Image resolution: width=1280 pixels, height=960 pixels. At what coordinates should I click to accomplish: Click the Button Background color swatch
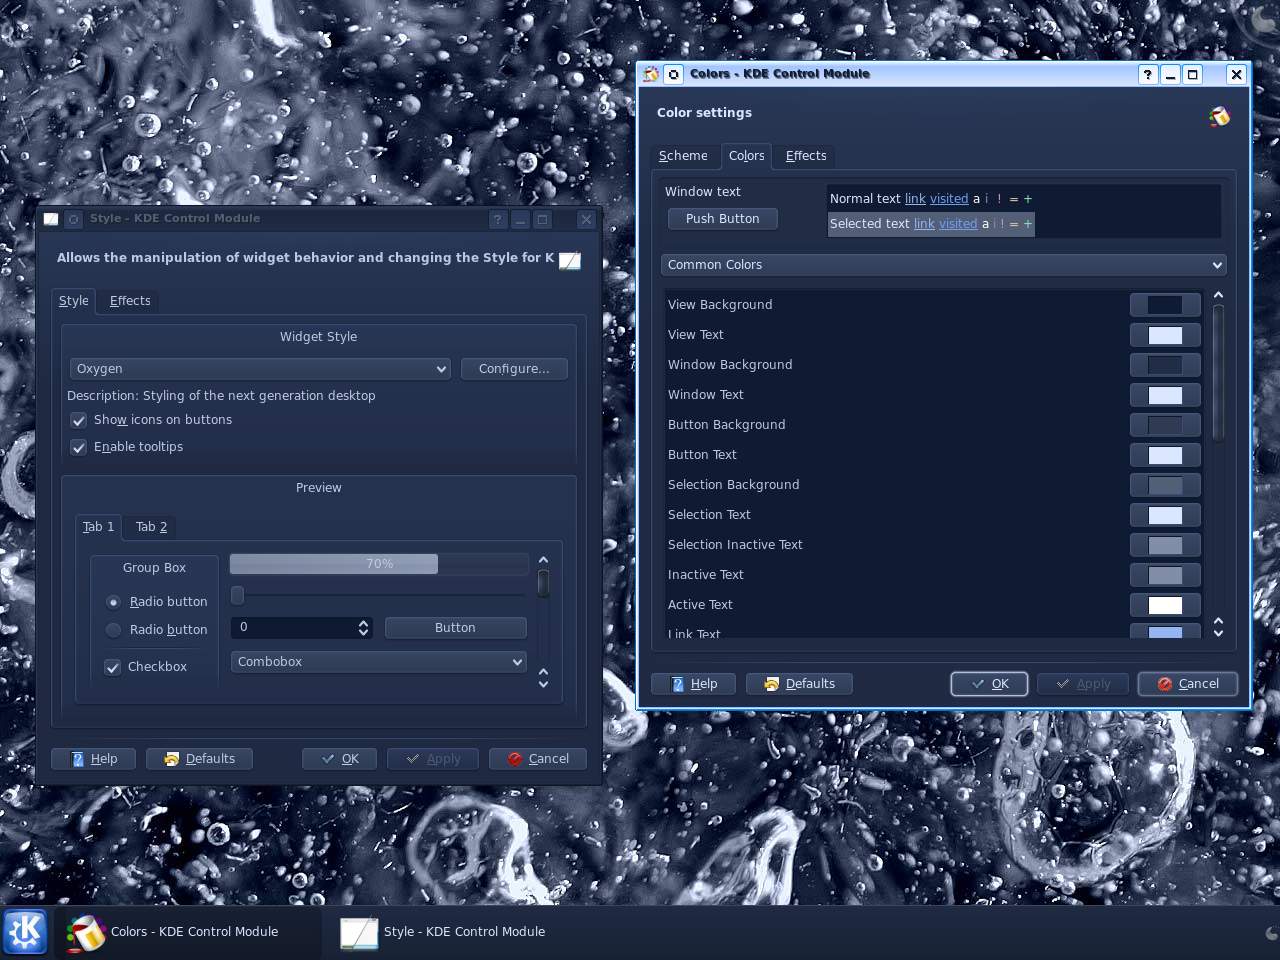point(1165,425)
